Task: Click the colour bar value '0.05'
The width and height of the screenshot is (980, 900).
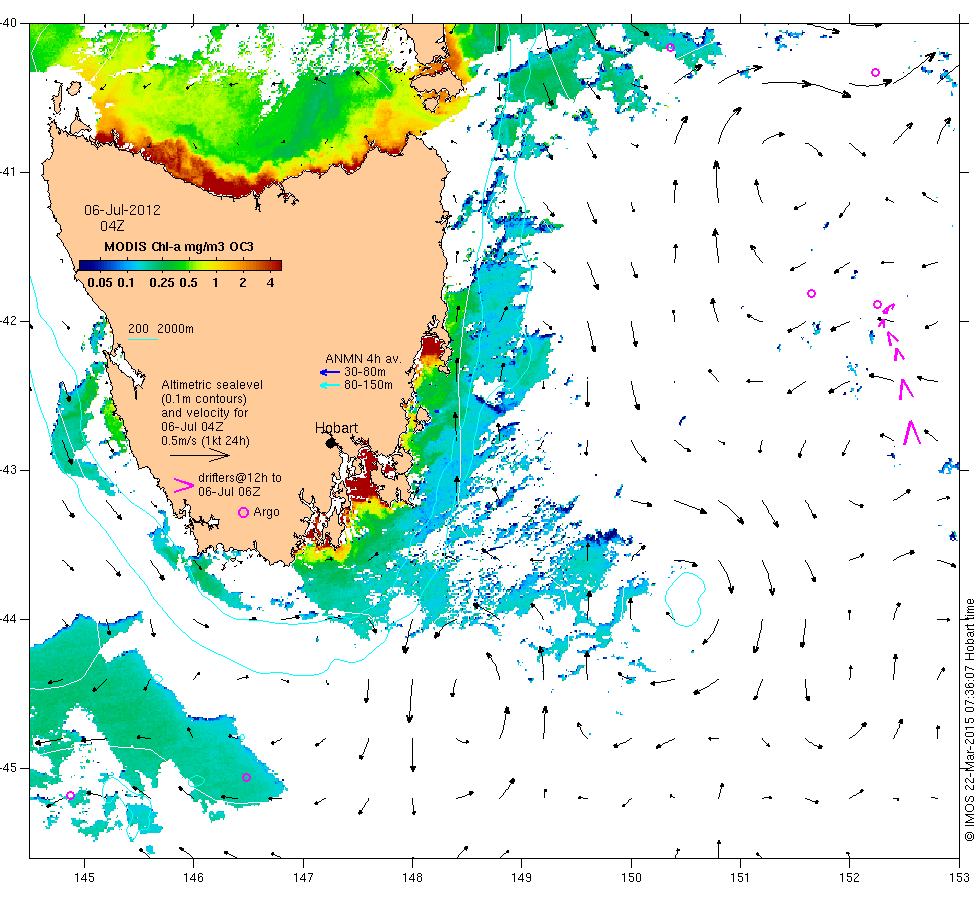Action: [100, 283]
